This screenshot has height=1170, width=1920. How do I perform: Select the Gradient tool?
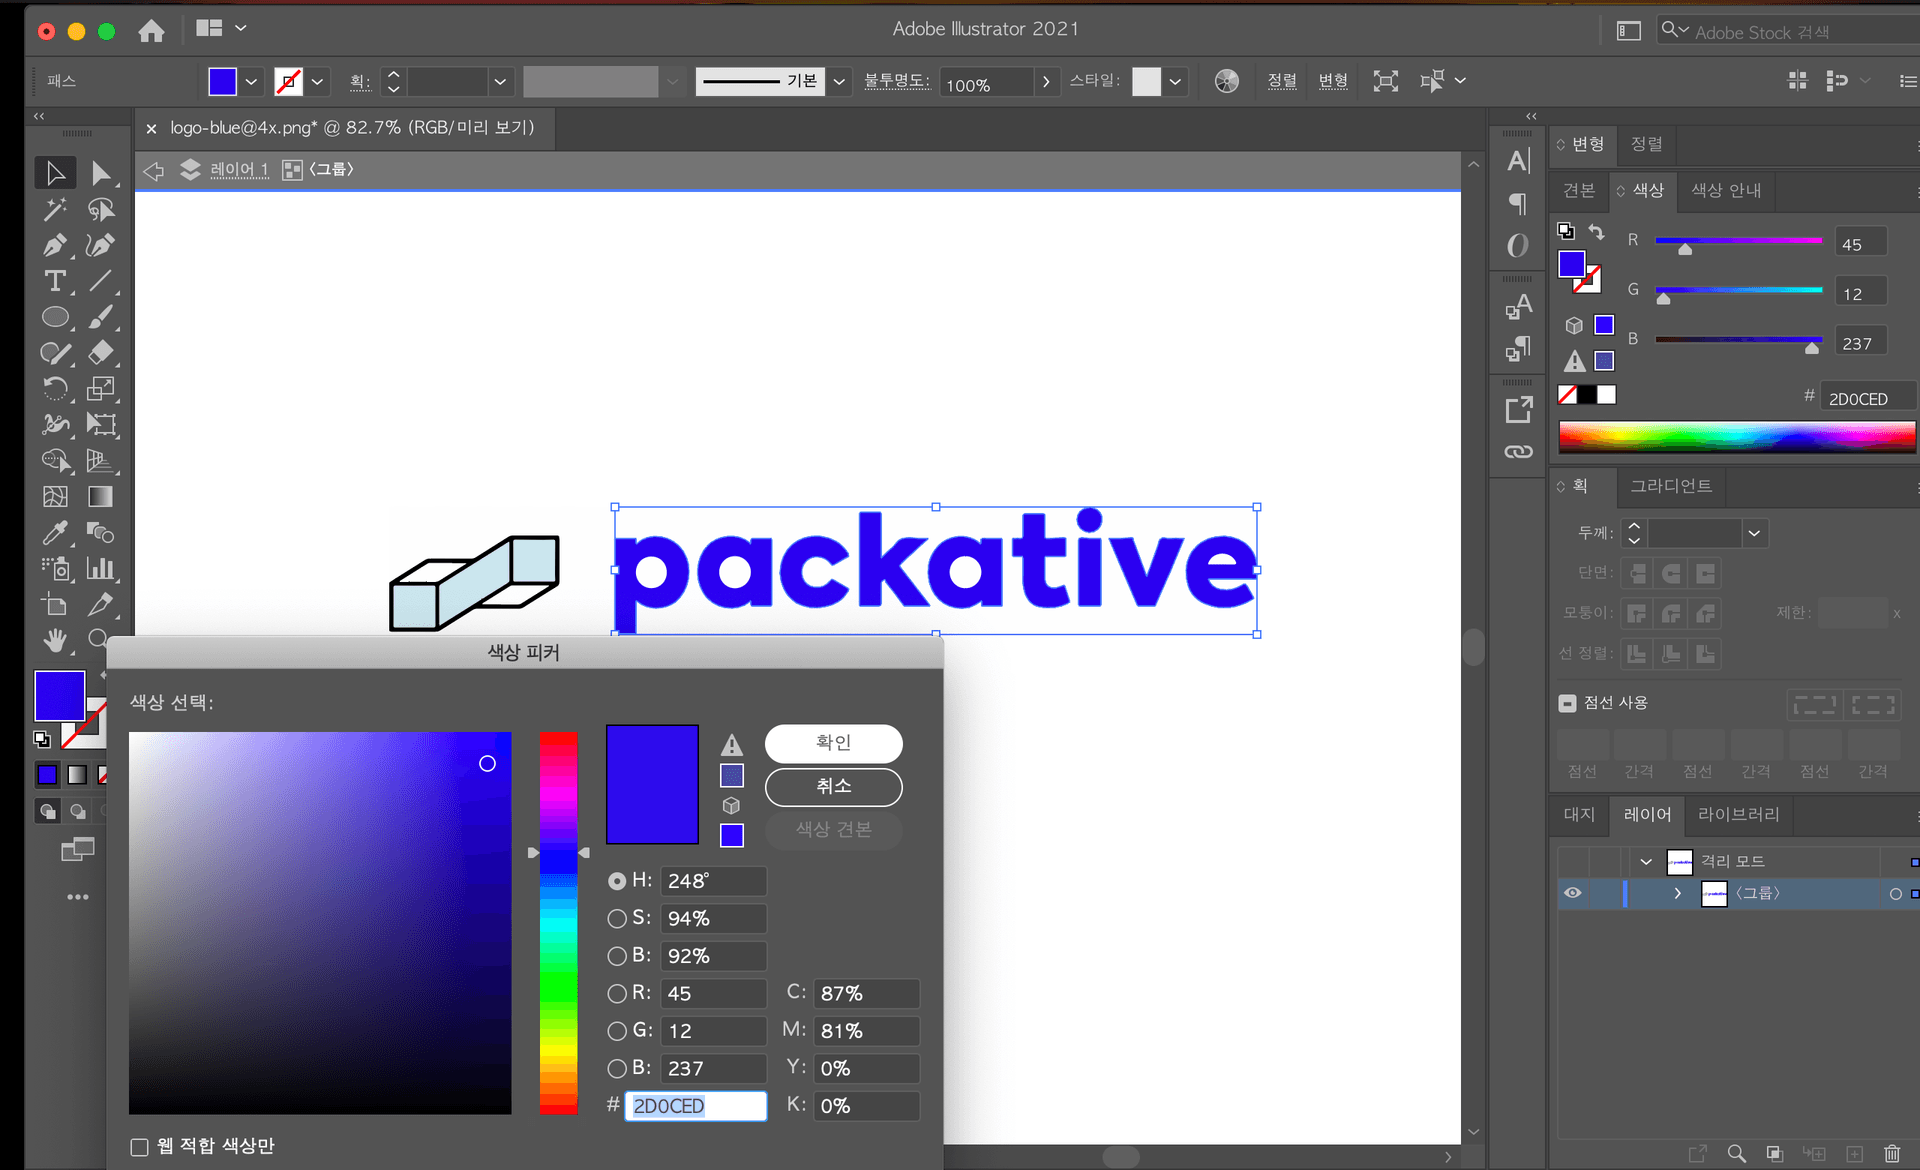[x=100, y=497]
